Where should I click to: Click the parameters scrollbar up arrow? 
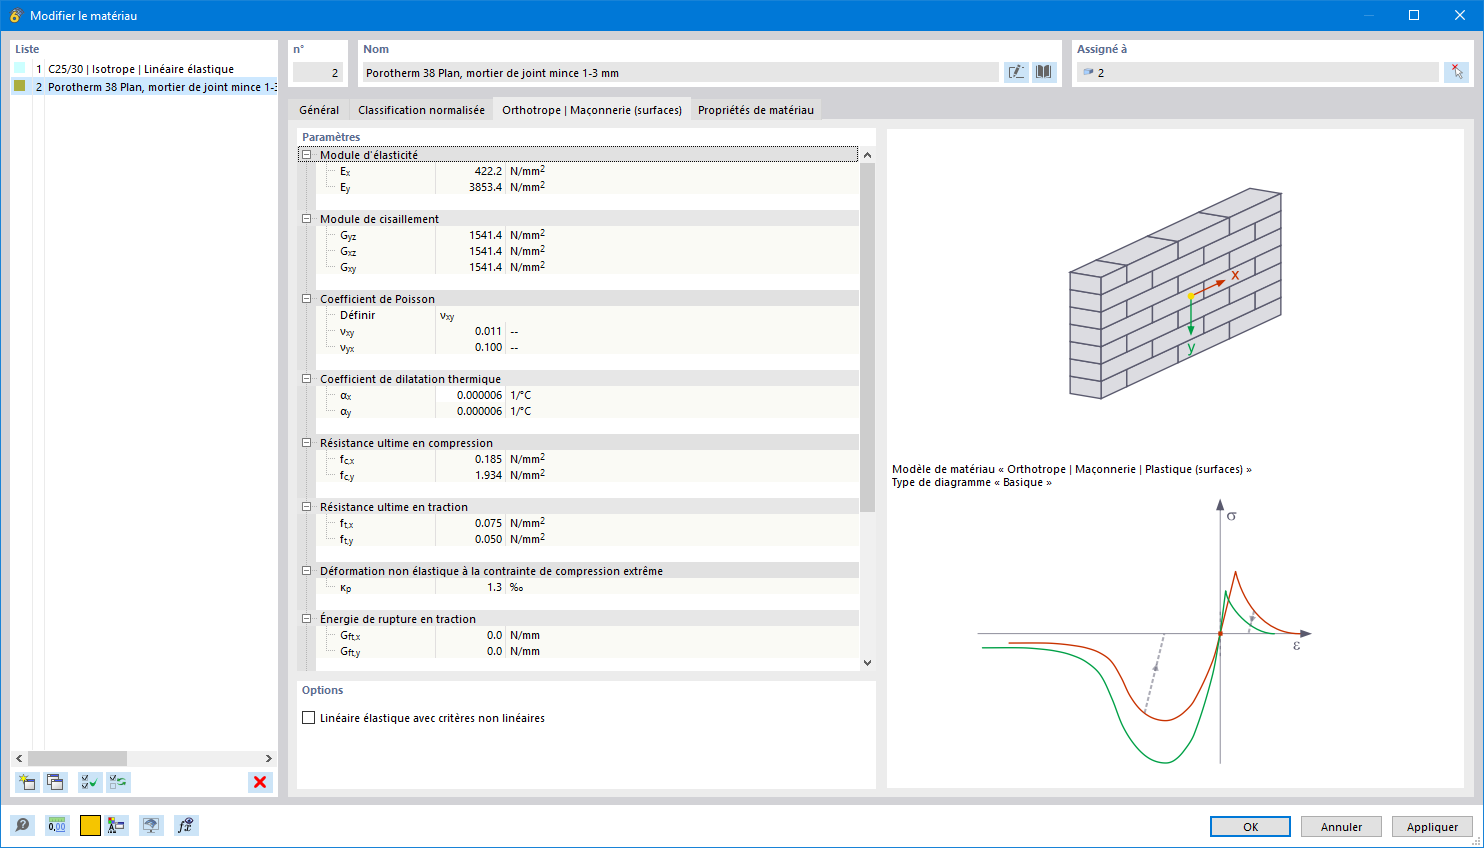pos(867,155)
